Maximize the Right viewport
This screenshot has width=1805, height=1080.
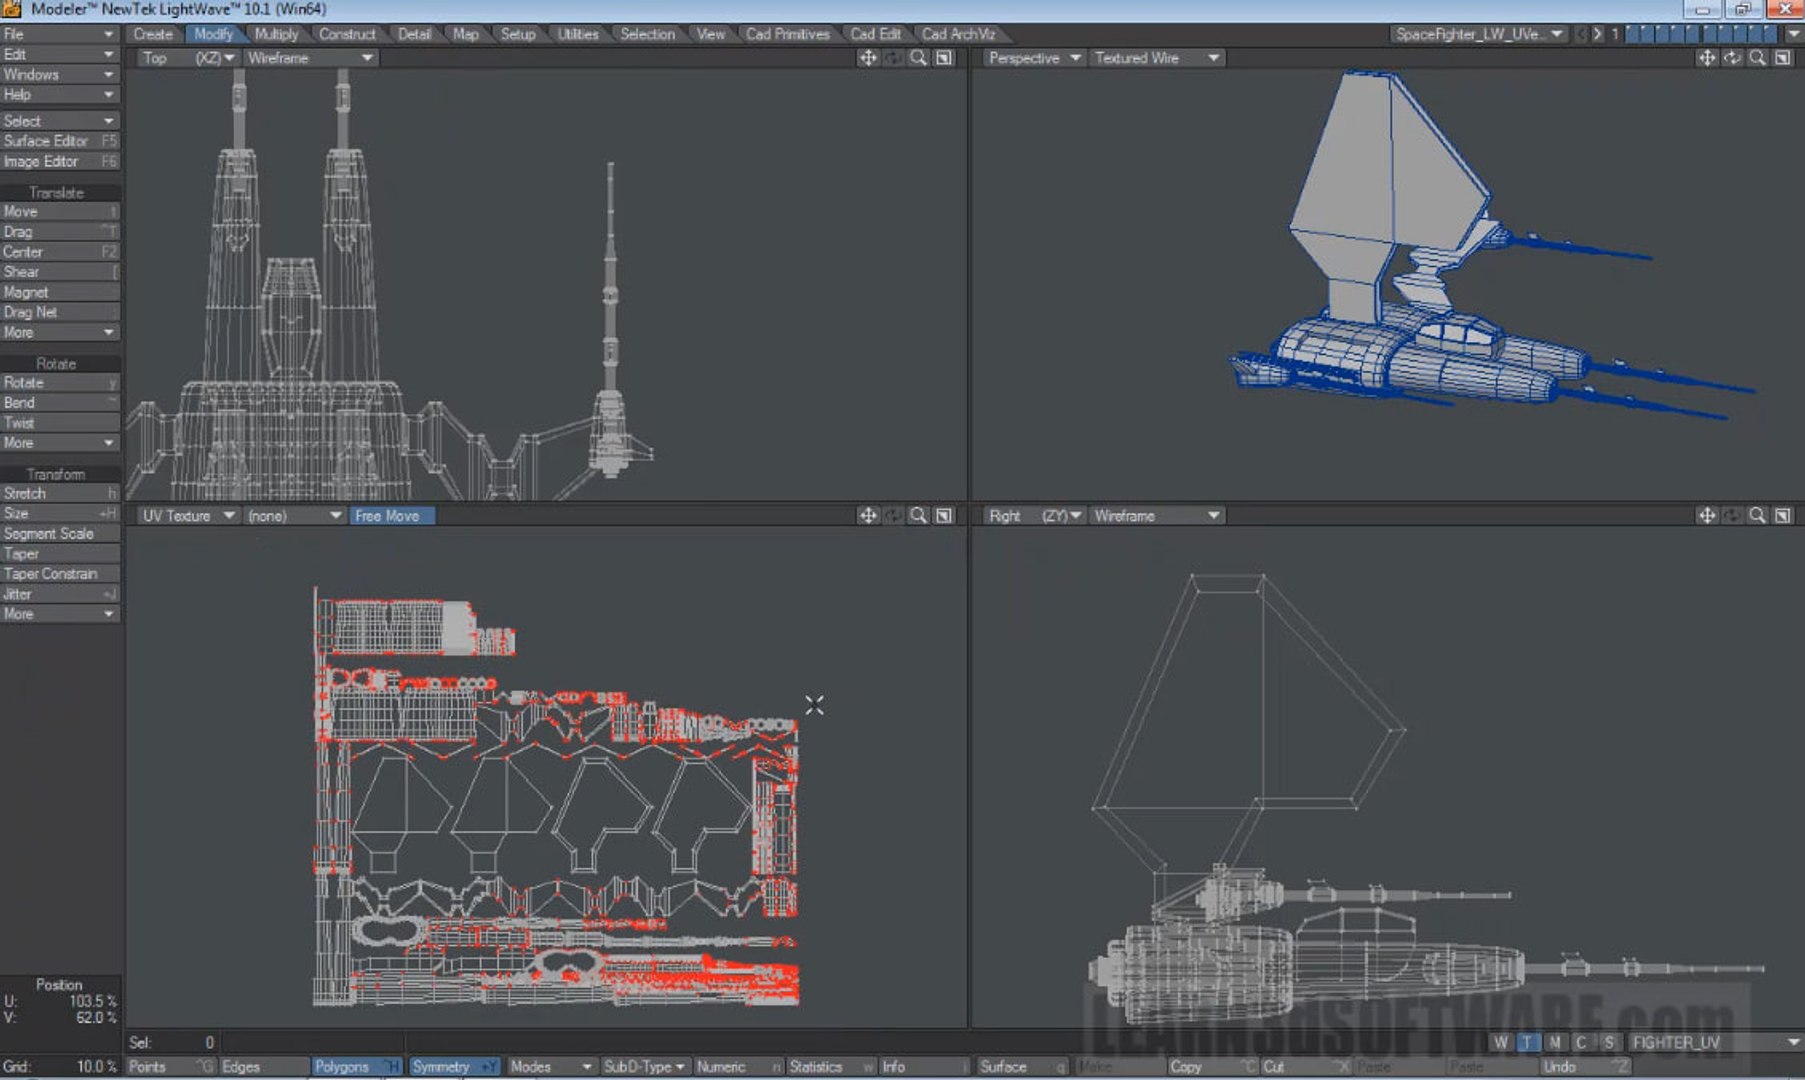[x=1783, y=515]
